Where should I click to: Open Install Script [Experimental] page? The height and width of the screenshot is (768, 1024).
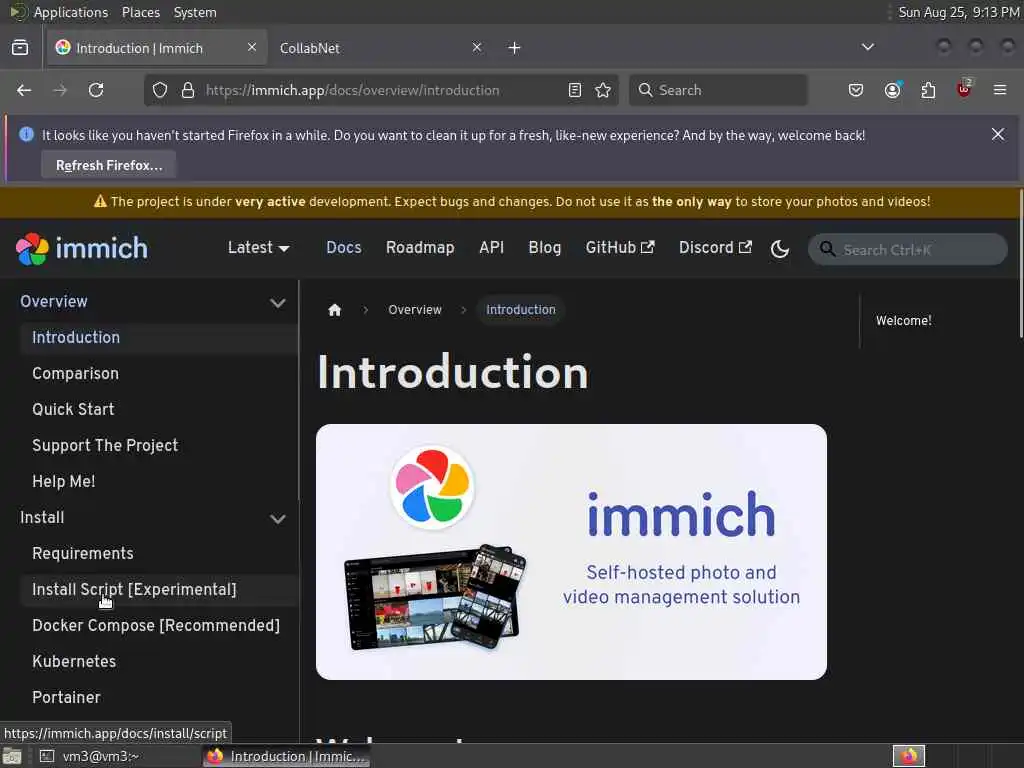tap(159, 590)
